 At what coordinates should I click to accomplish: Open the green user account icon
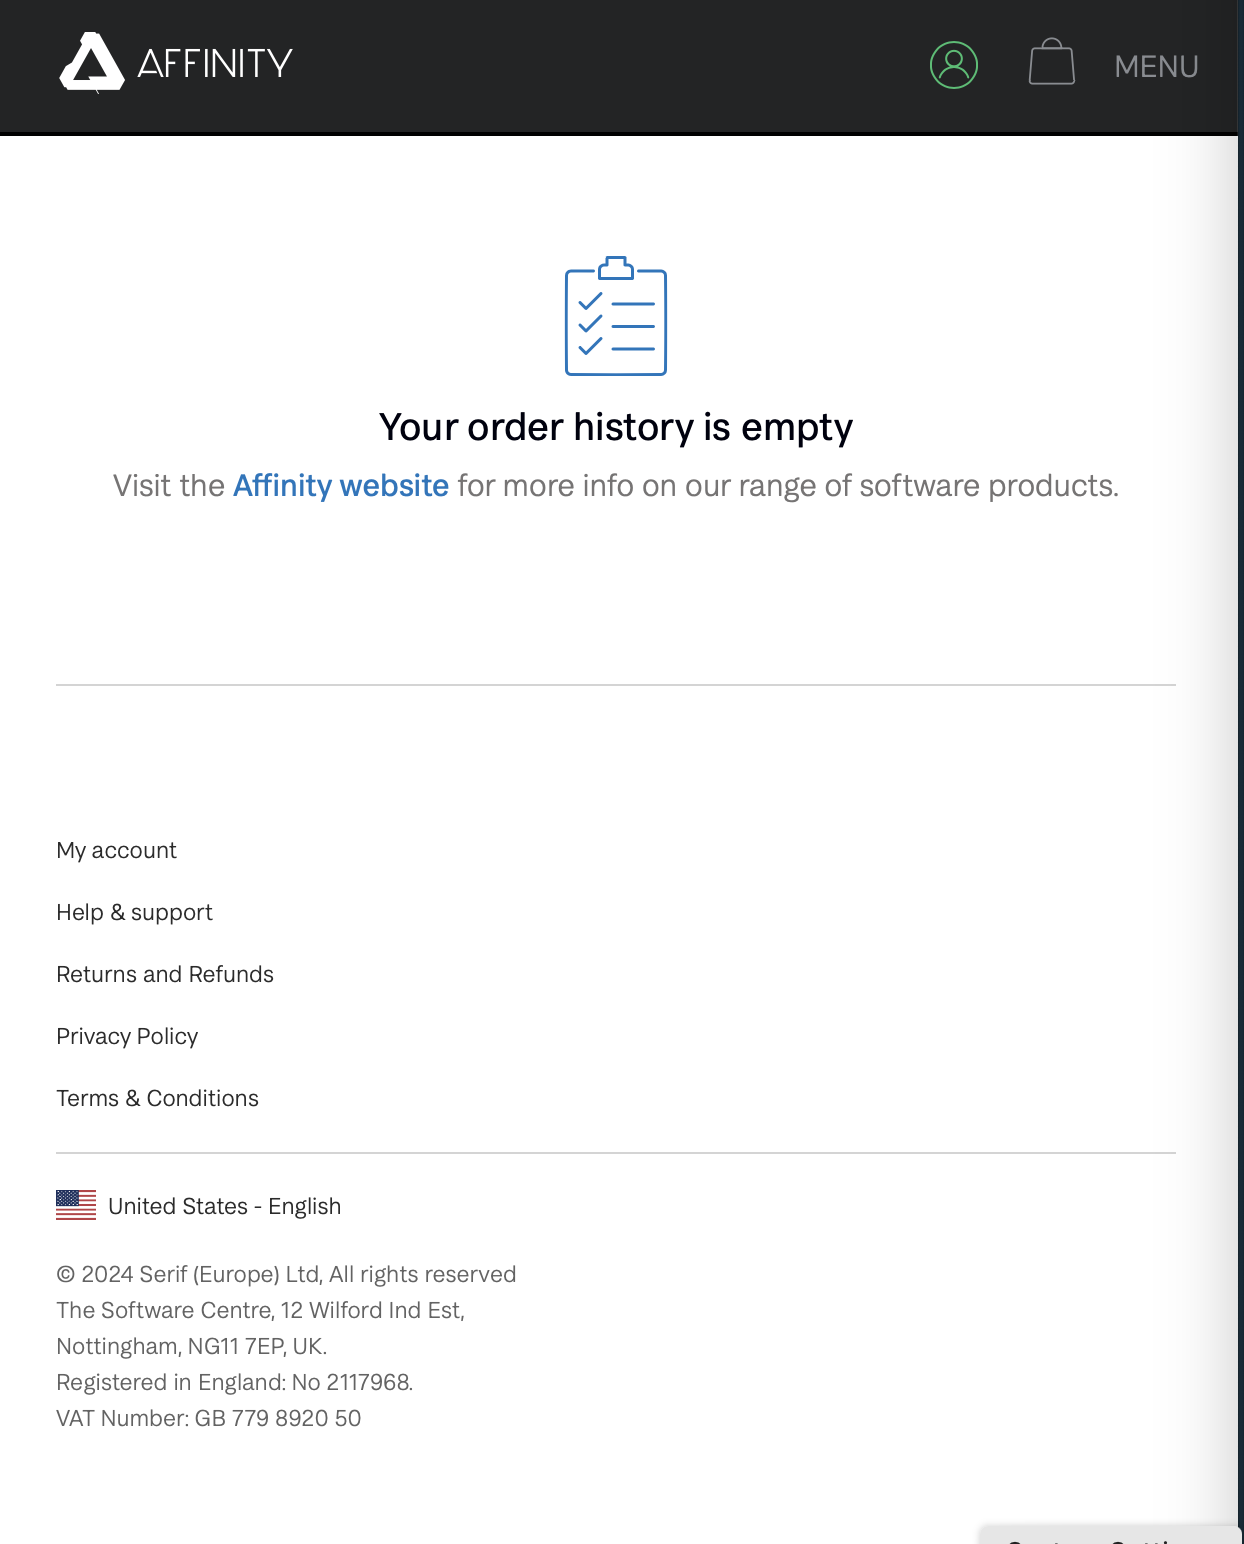coord(954,65)
